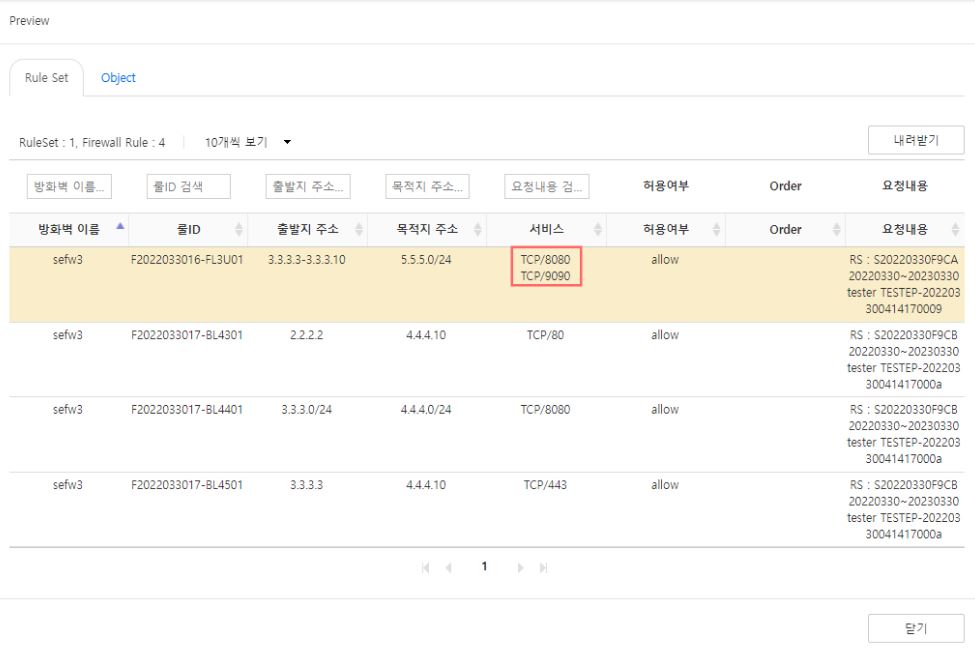
Task: Click source address 2.2.2.2
Action: pos(307,335)
